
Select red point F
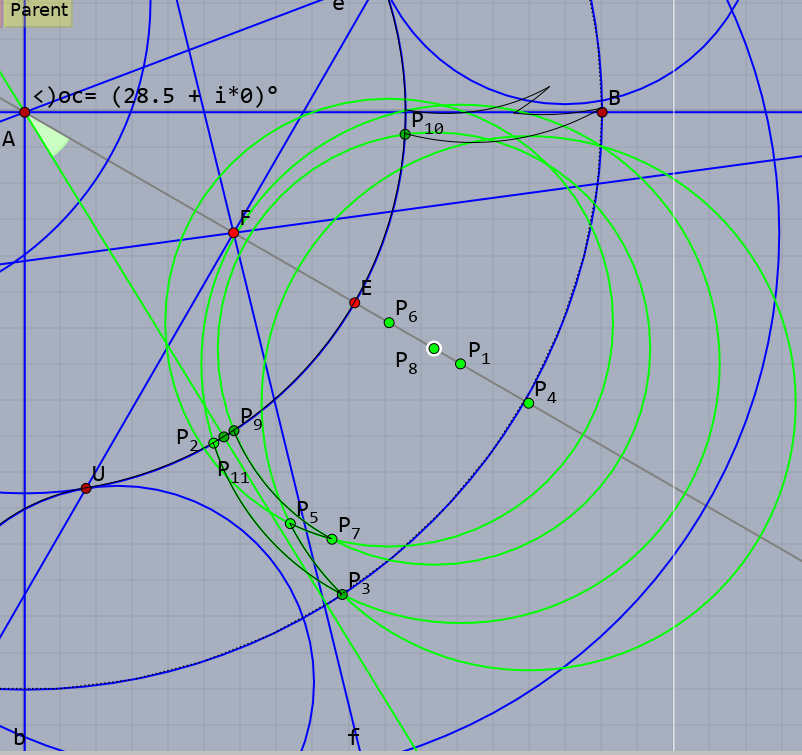coord(233,233)
